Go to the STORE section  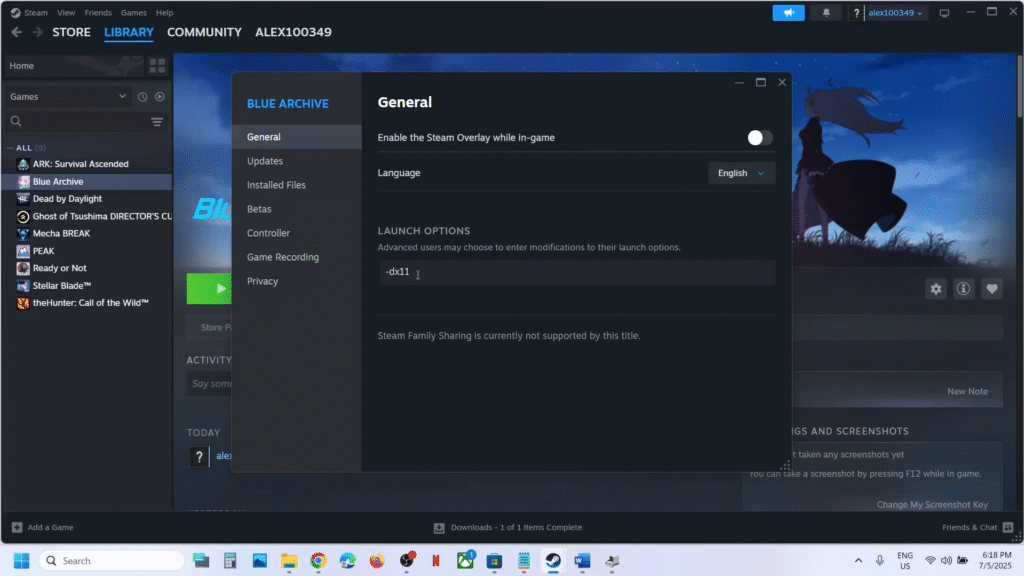(71, 32)
